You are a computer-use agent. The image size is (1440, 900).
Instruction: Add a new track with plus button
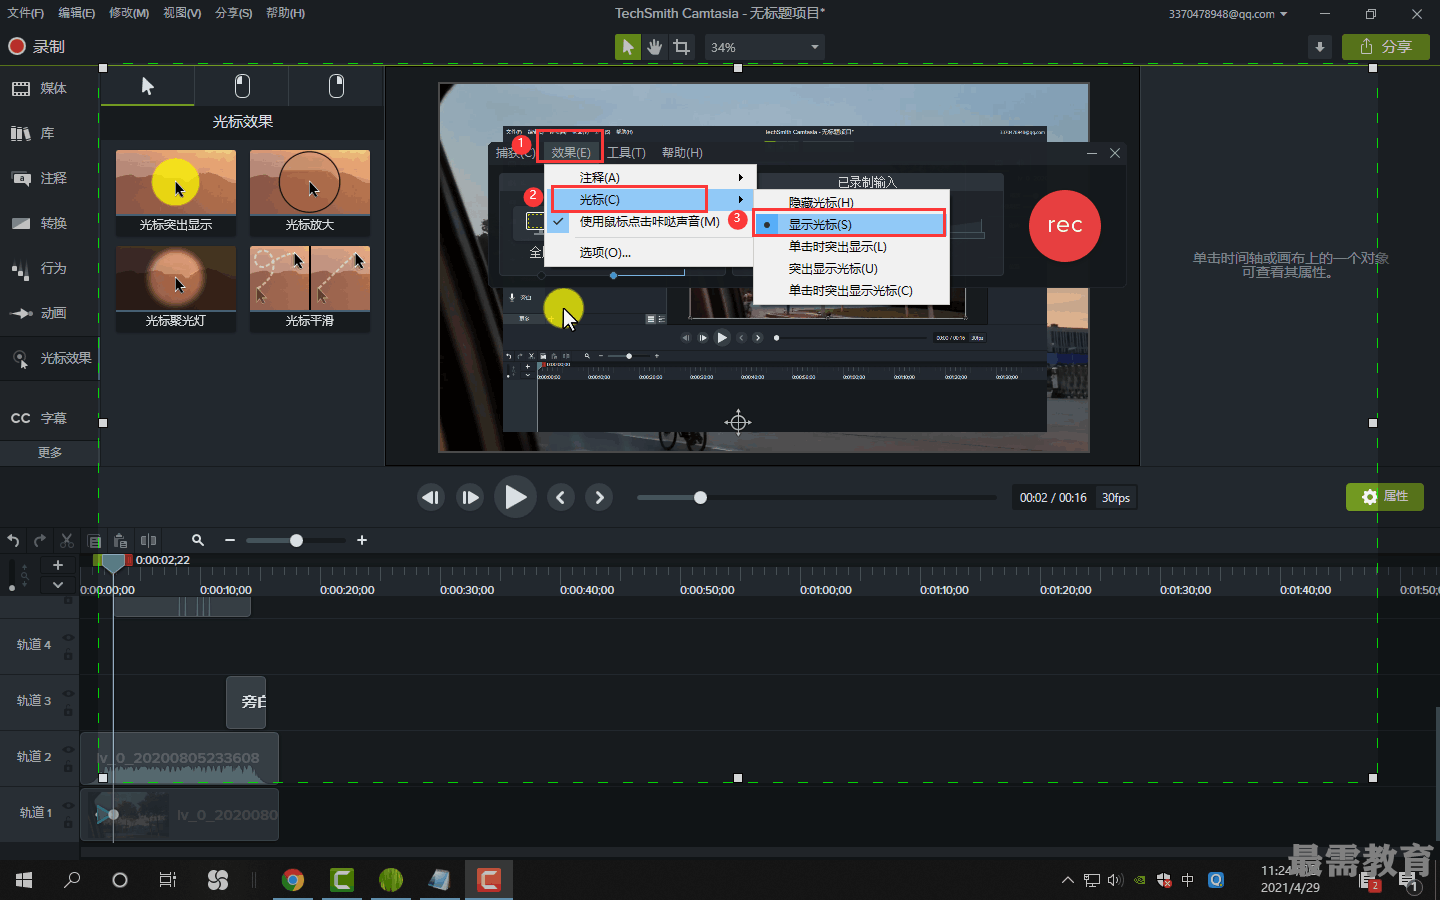(58, 565)
